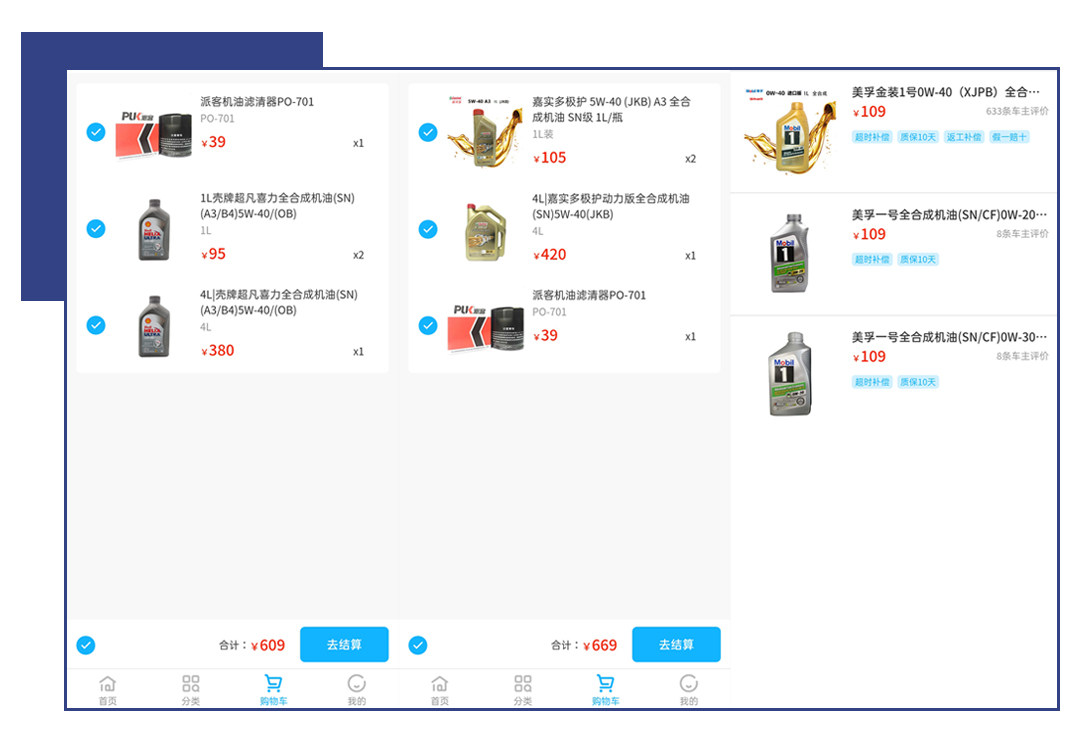Viewport: 1080px width, 730px height.
Task: Click the 超时补偿 tag on first Mobil product
Action: [871, 137]
